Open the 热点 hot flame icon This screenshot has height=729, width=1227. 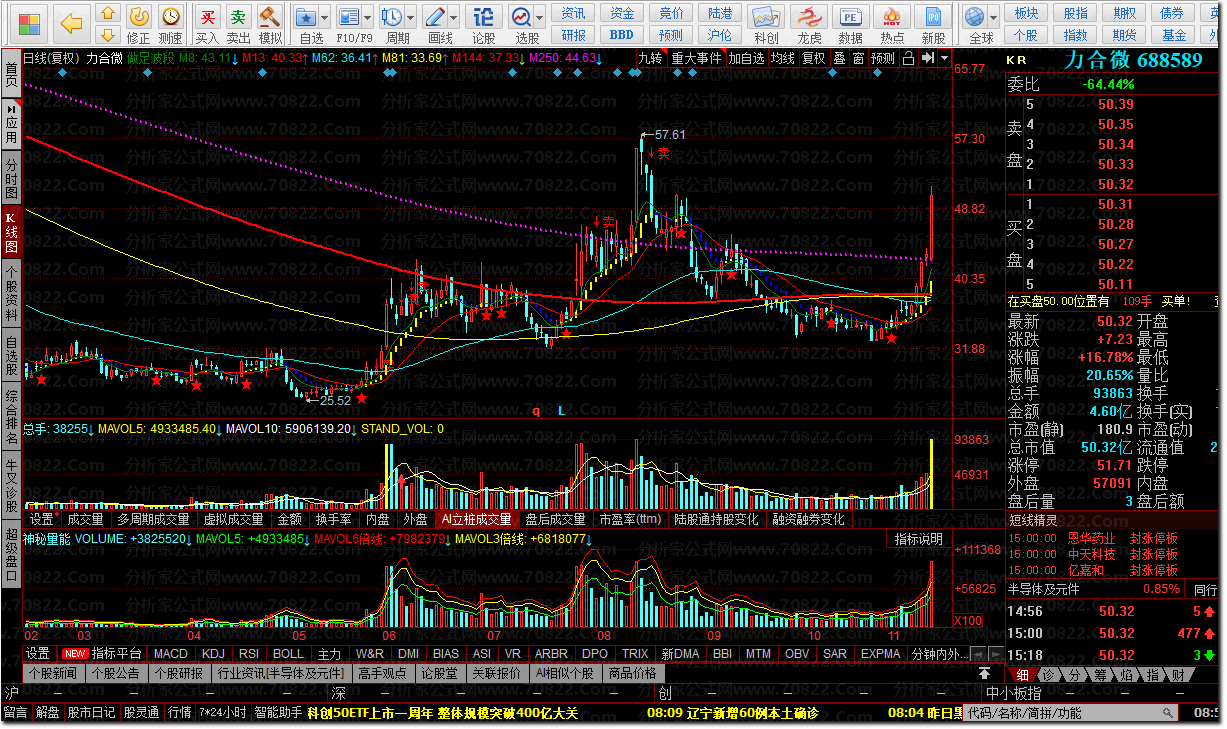coord(892,18)
